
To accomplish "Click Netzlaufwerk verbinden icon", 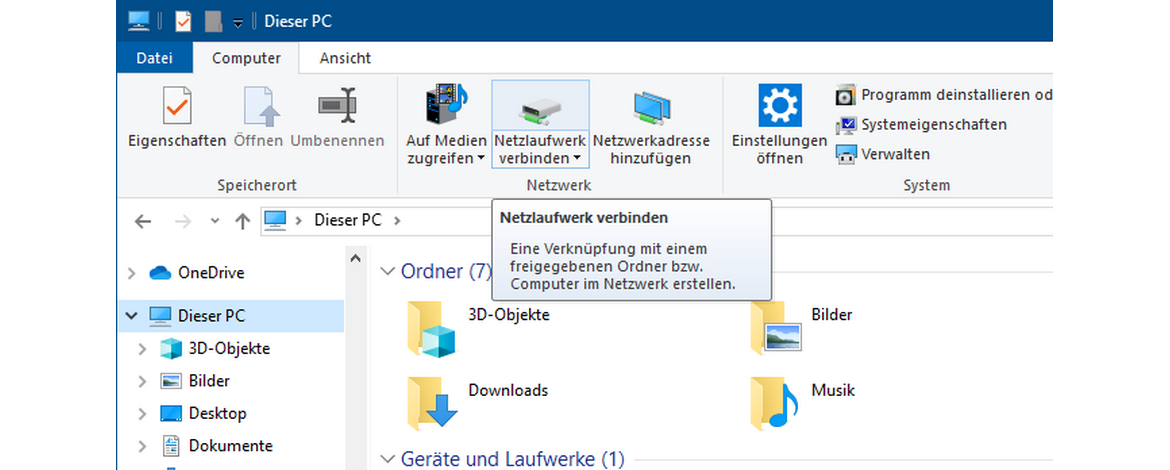I will 540,106.
